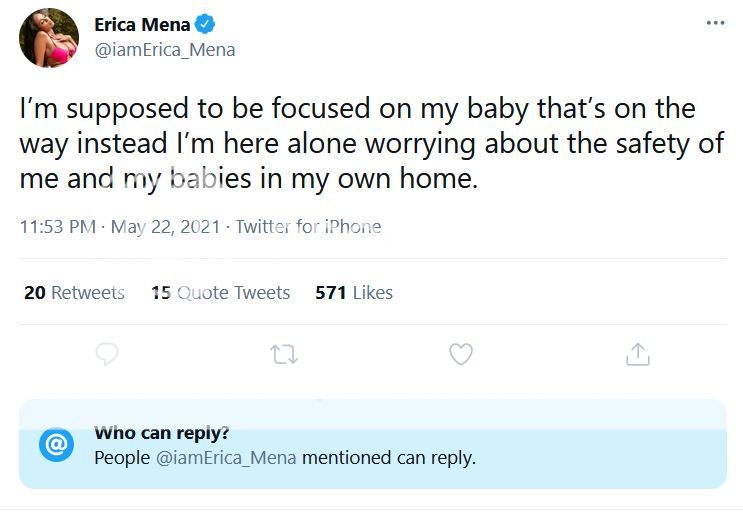The height and width of the screenshot is (516, 743).
Task: Click the Twitter for iPhone source link
Action: [308, 227]
